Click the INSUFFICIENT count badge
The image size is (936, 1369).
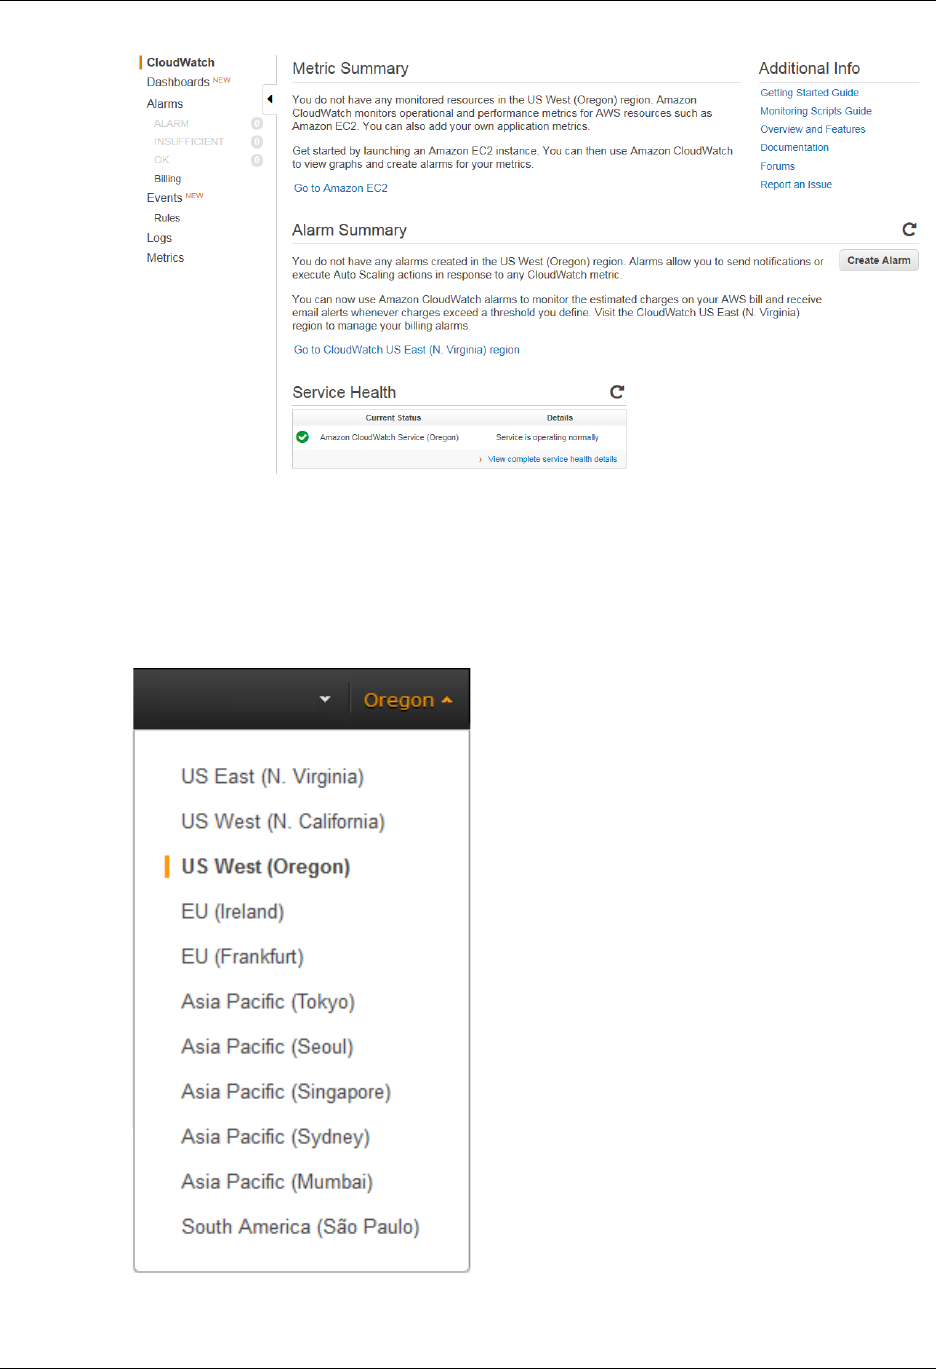tap(257, 142)
